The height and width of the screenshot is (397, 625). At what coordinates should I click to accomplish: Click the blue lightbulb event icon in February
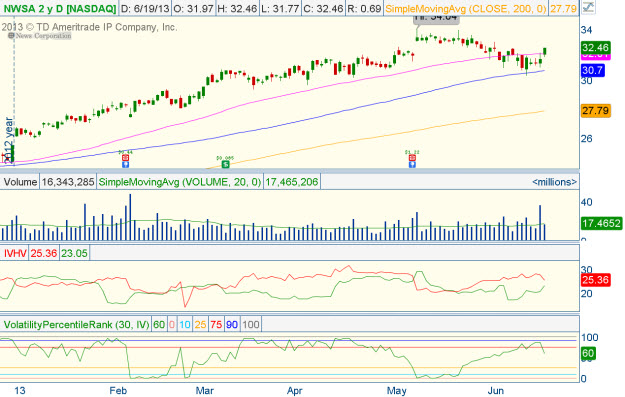click(125, 164)
